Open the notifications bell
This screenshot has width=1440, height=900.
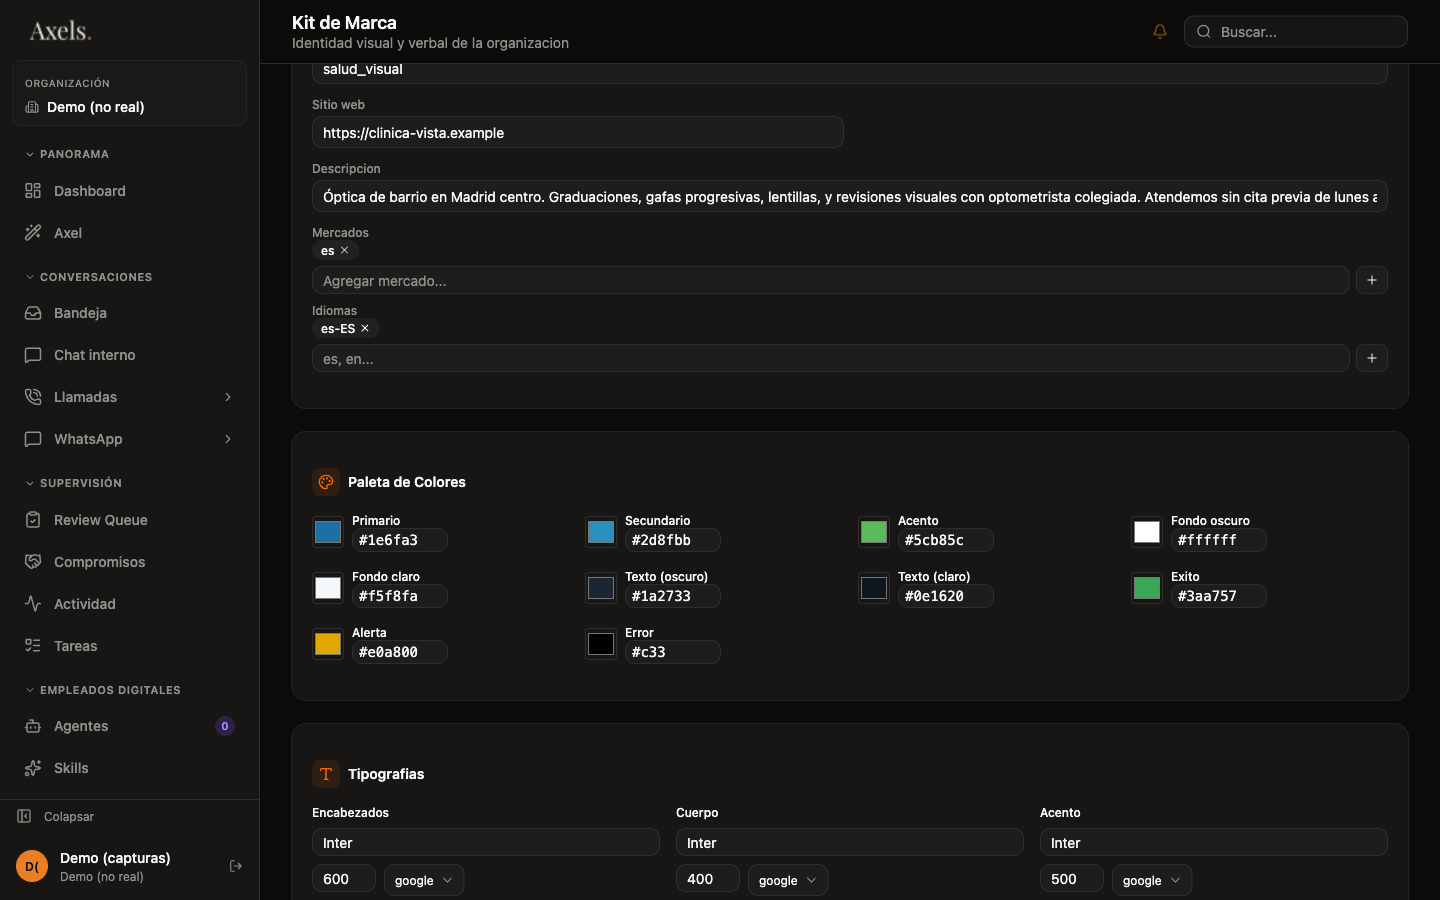tap(1160, 32)
